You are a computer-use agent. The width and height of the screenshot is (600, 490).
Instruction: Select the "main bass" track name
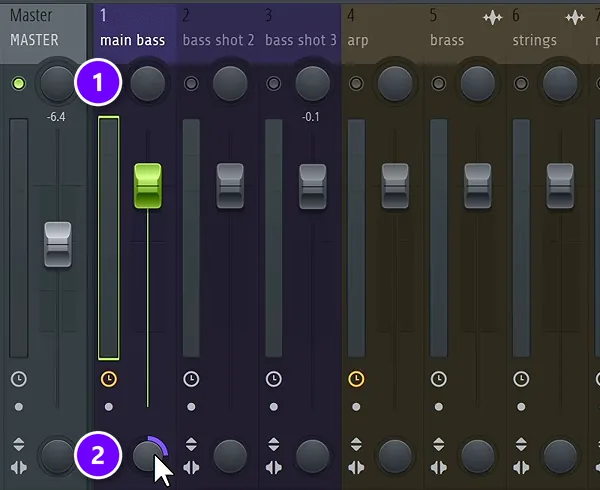click(x=132, y=40)
